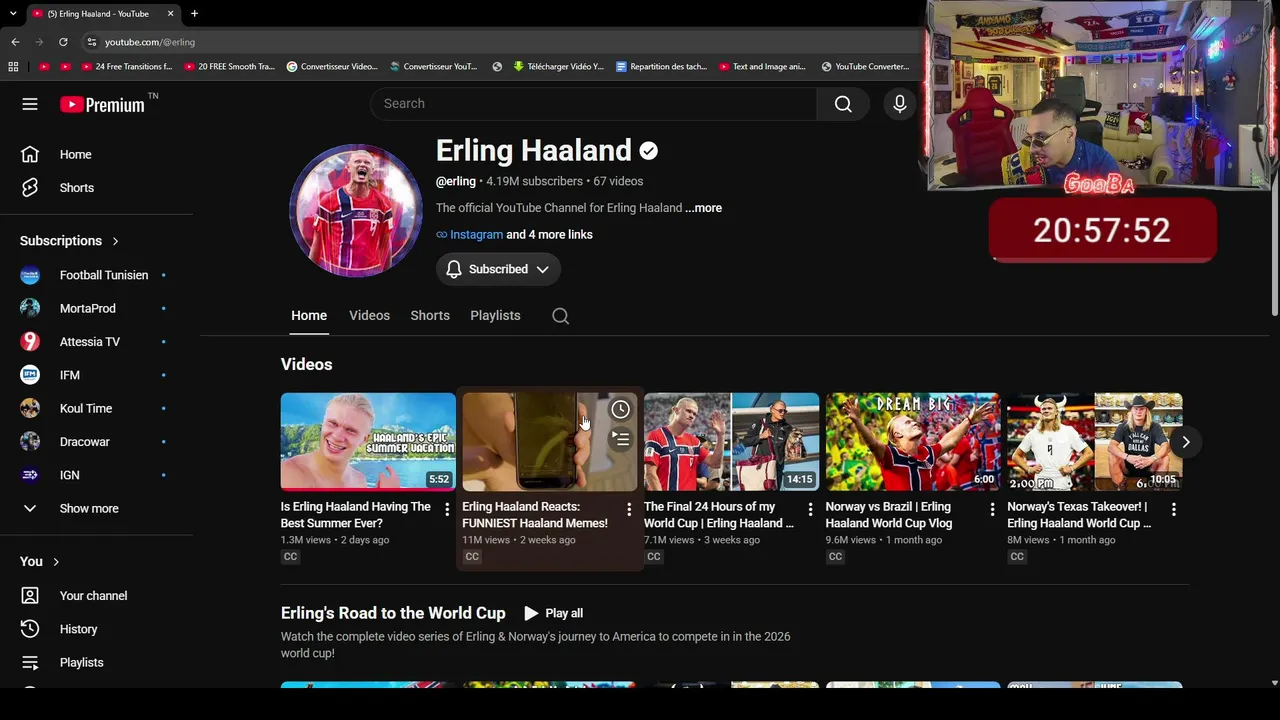Viewport: 1280px width, 720px height.
Task: Follow the Instagram link
Action: (476, 235)
